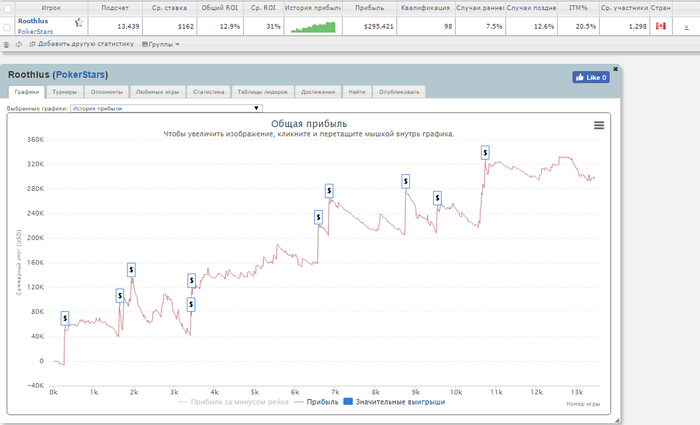The width and height of the screenshot is (700, 425).
Task: Sort by the Общий ROI column header
Action: 220,8
